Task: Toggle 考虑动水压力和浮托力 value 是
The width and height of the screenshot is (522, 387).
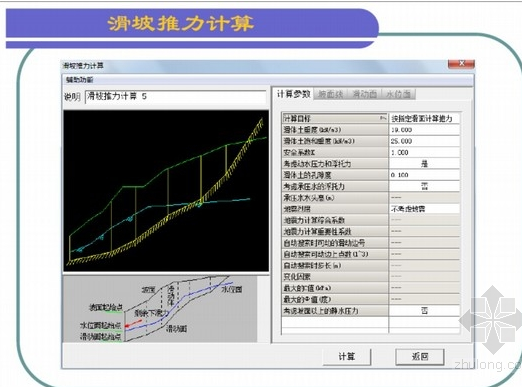Action: [x=424, y=164]
